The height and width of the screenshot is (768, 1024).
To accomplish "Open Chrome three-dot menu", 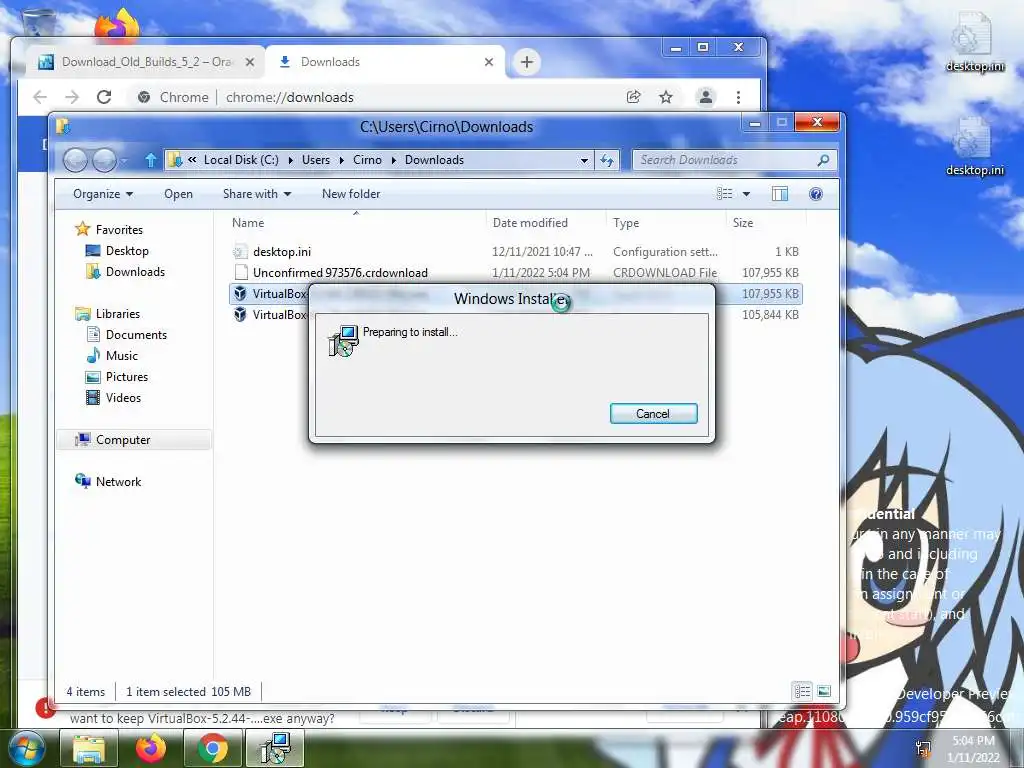I will click(738, 97).
